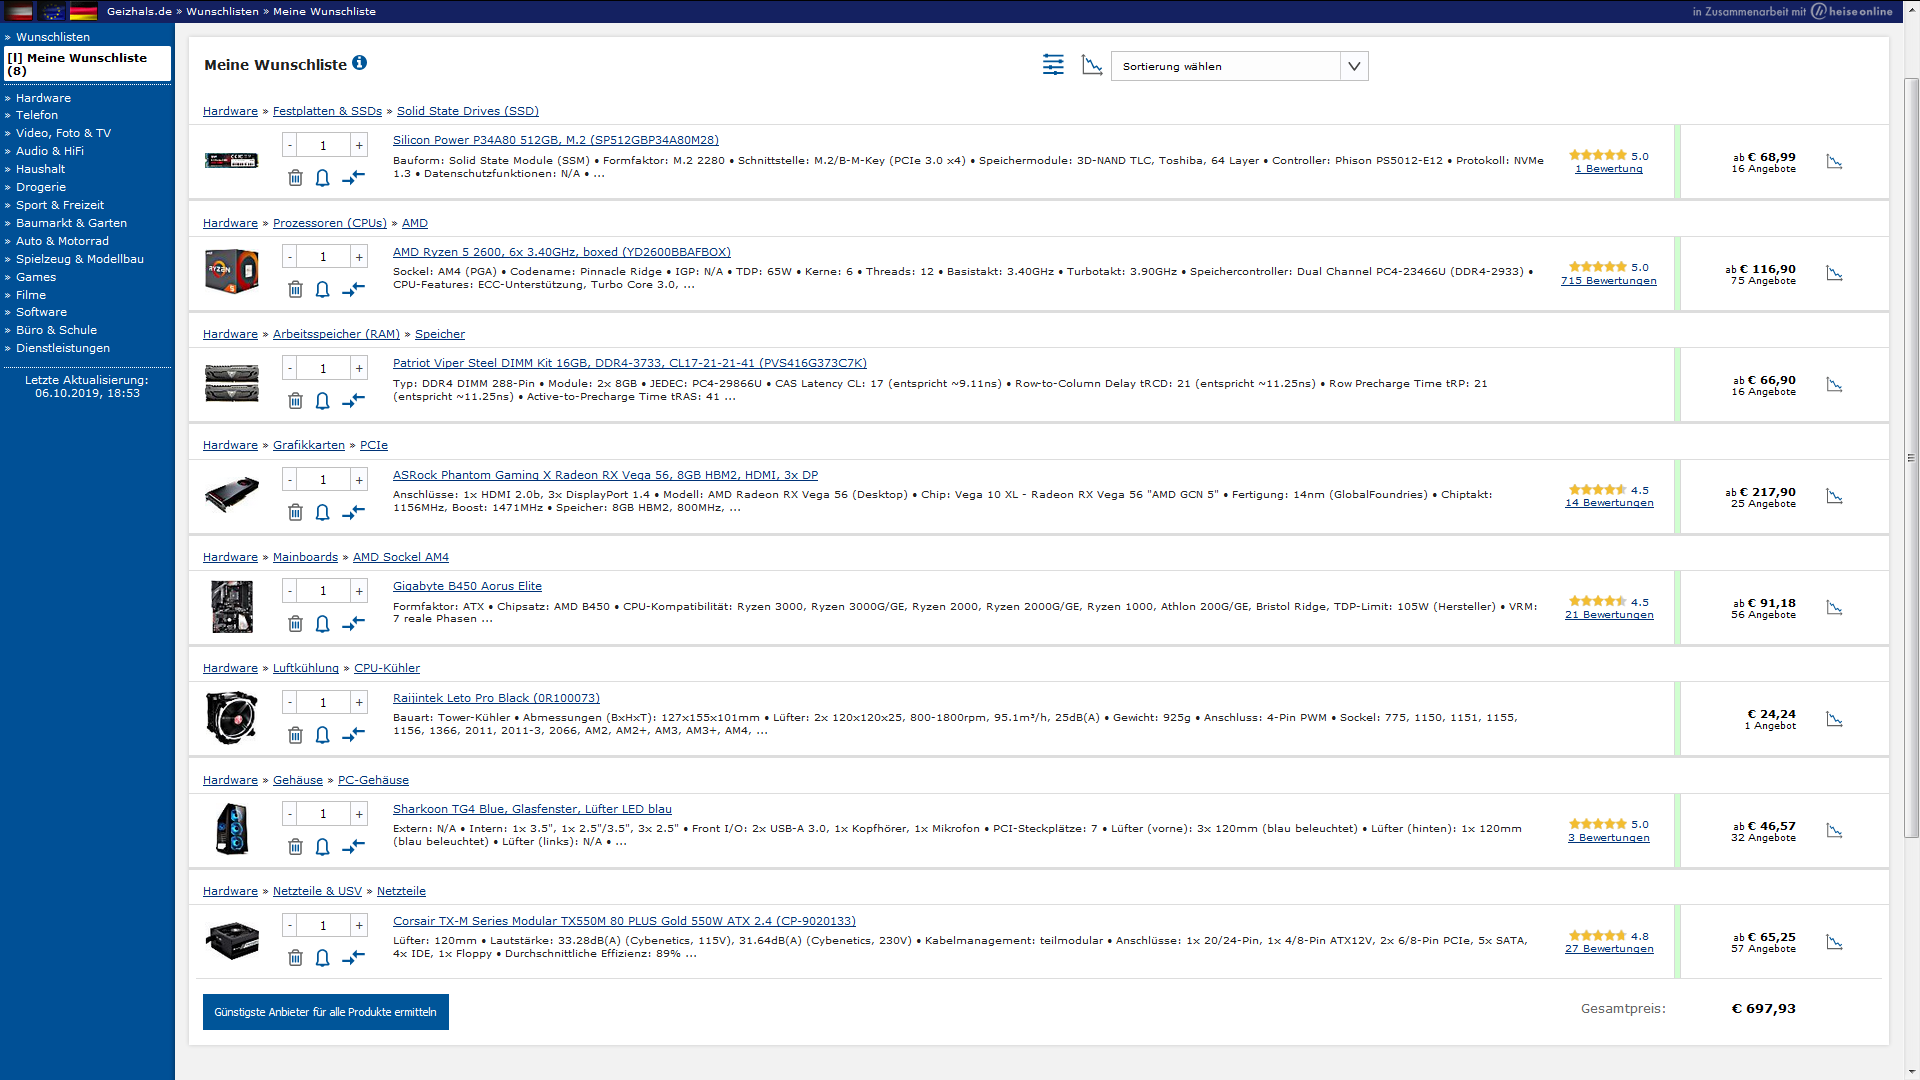The height and width of the screenshot is (1080, 1920).
Task: Click Günstigste Anbieter für alle Produkte ermitteln
Action: coord(326,1012)
